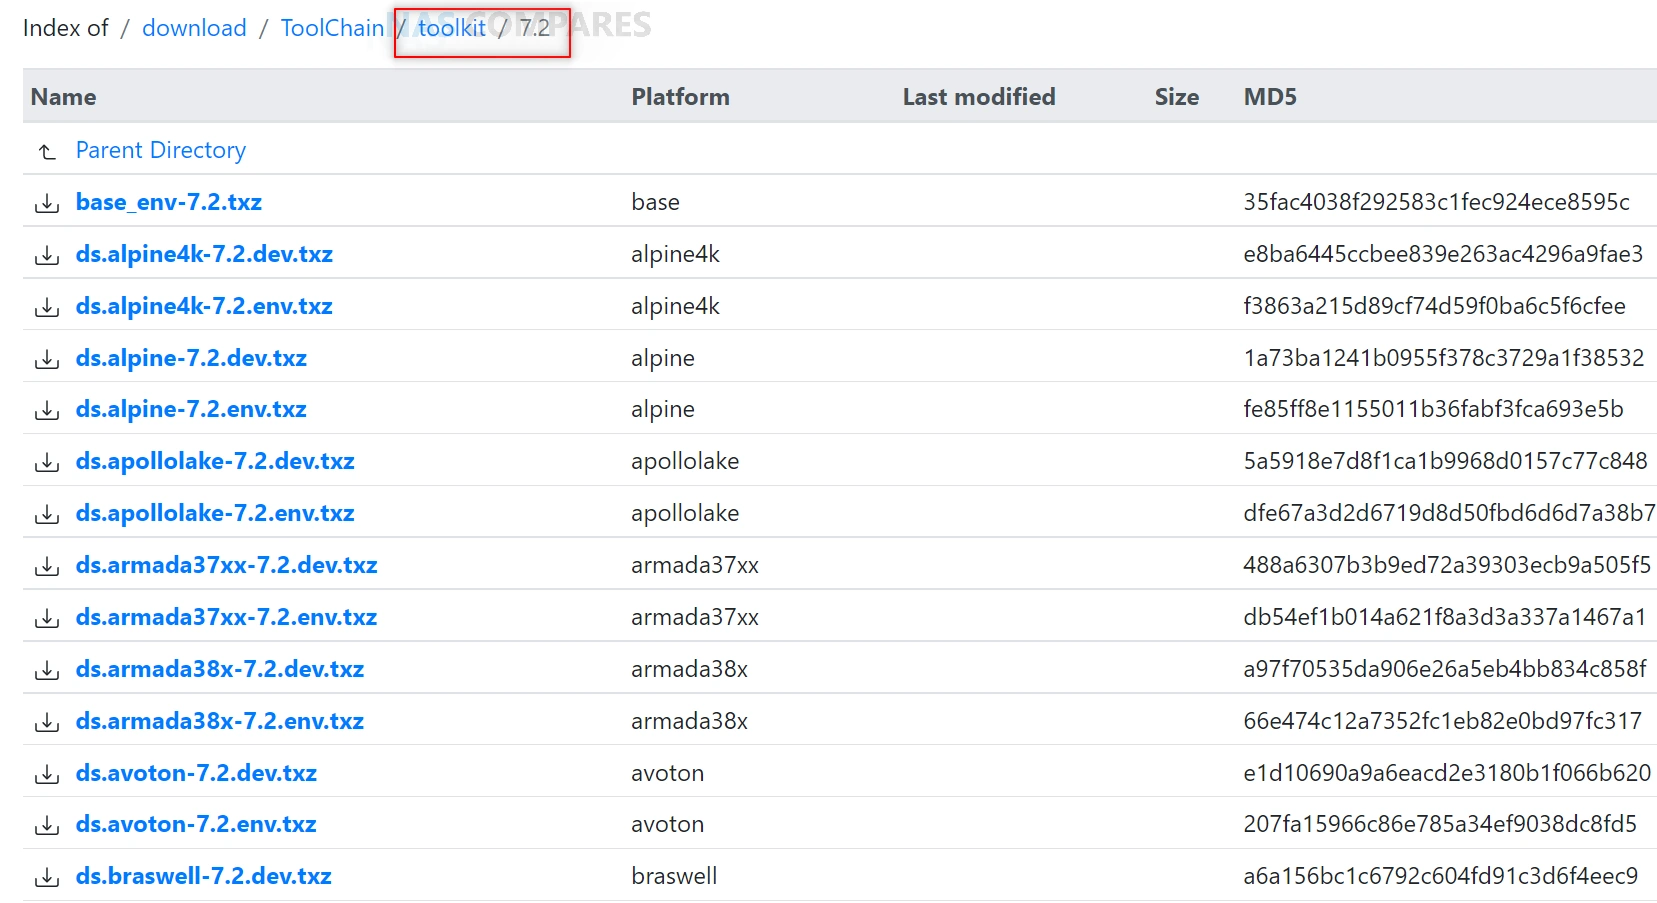The width and height of the screenshot is (1657, 903).
Task: Click download icon beside ds.apollolake-7.2.env.txz
Action: pos(47,515)
